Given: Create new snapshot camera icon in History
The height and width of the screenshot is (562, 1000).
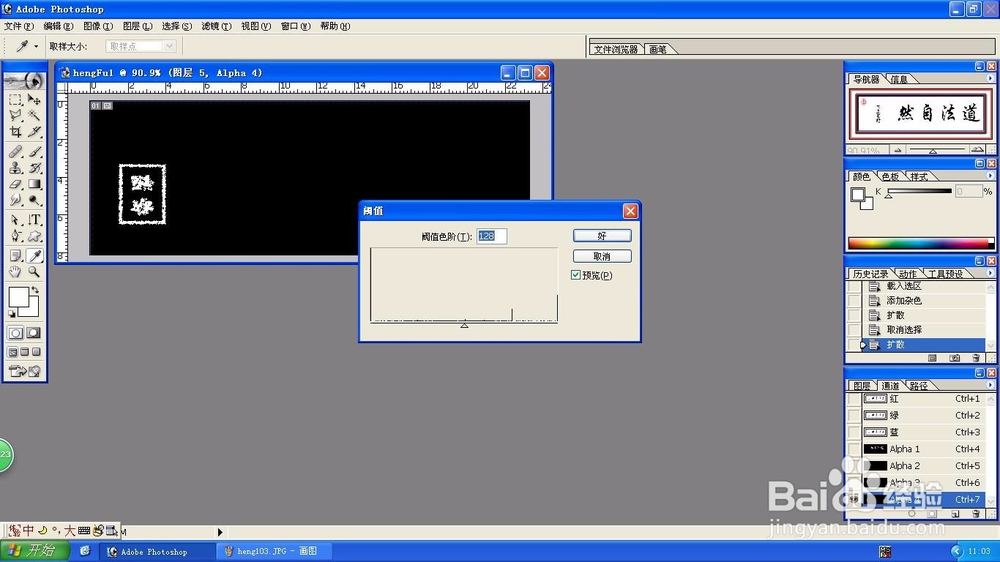Looking at the screenshot, I should click(x=954, y=359).
